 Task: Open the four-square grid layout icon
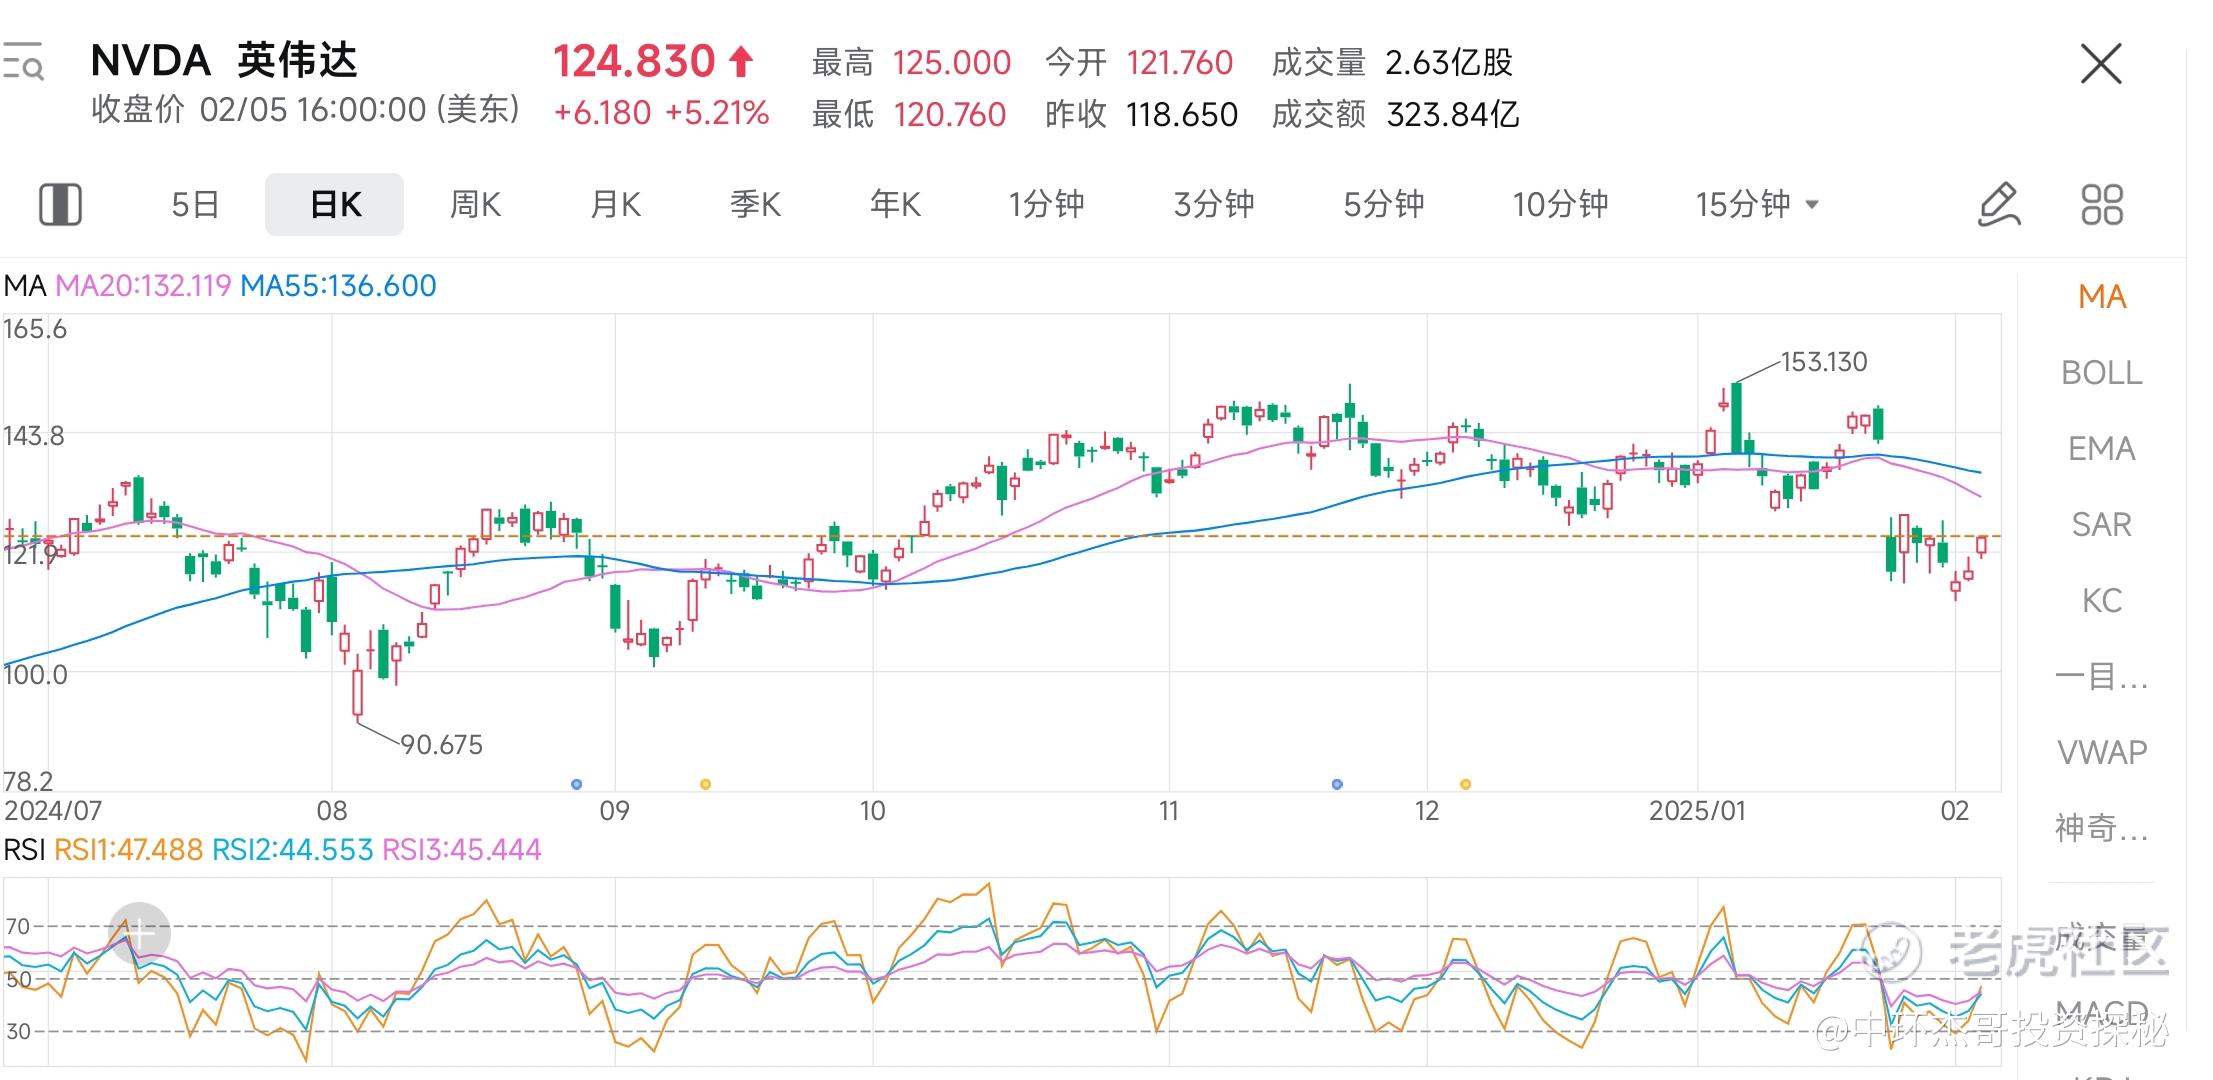2102,204
